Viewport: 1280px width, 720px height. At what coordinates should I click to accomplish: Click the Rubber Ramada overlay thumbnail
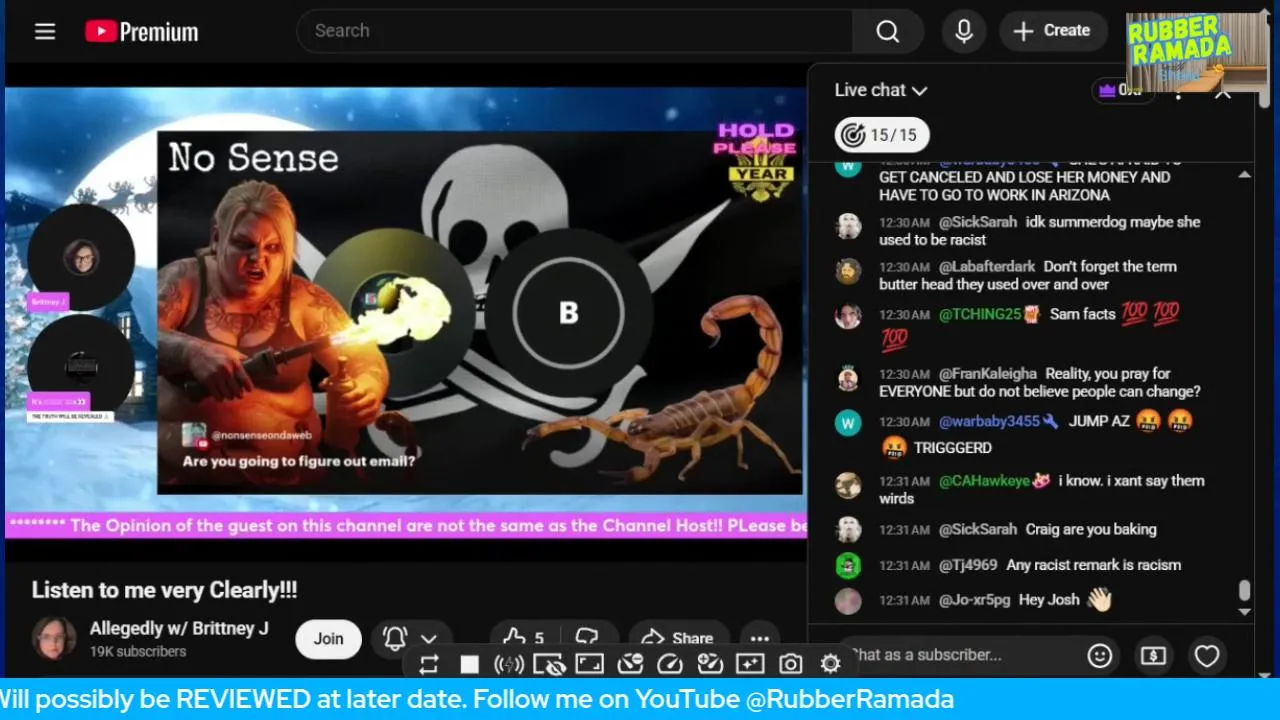pyautogui.click(x=1196, y=52)
